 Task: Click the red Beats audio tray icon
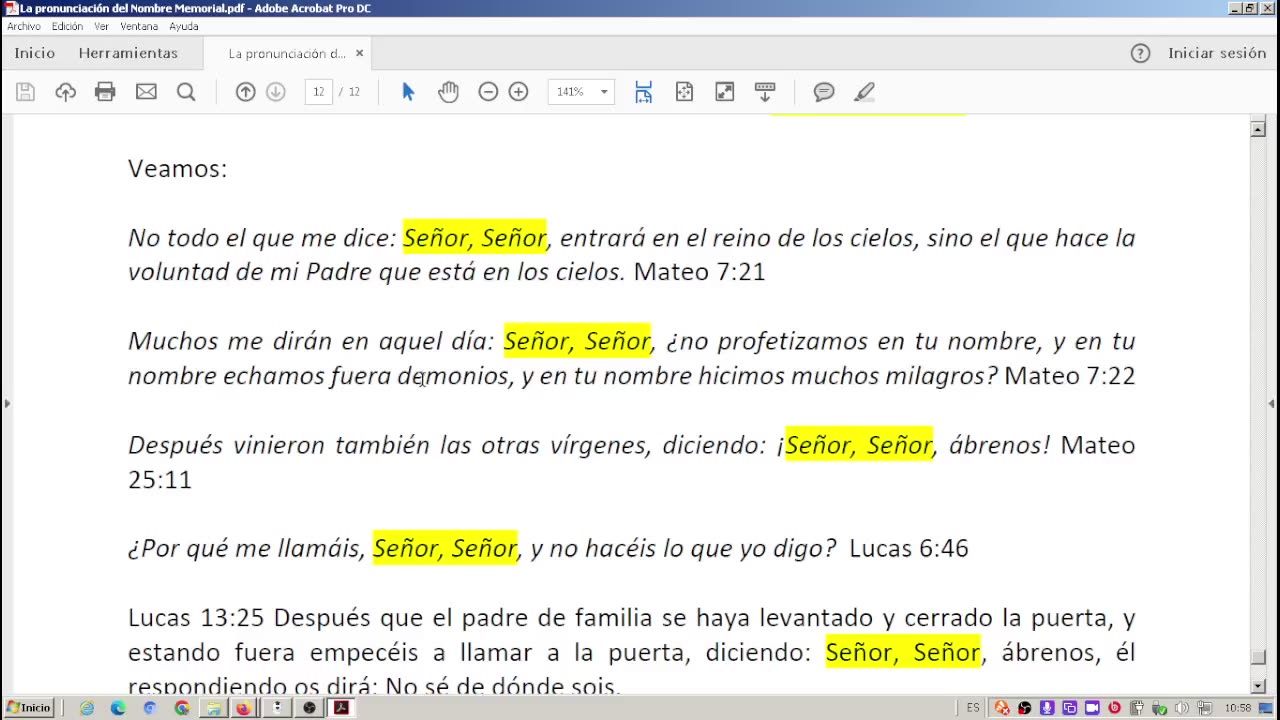1114,708
